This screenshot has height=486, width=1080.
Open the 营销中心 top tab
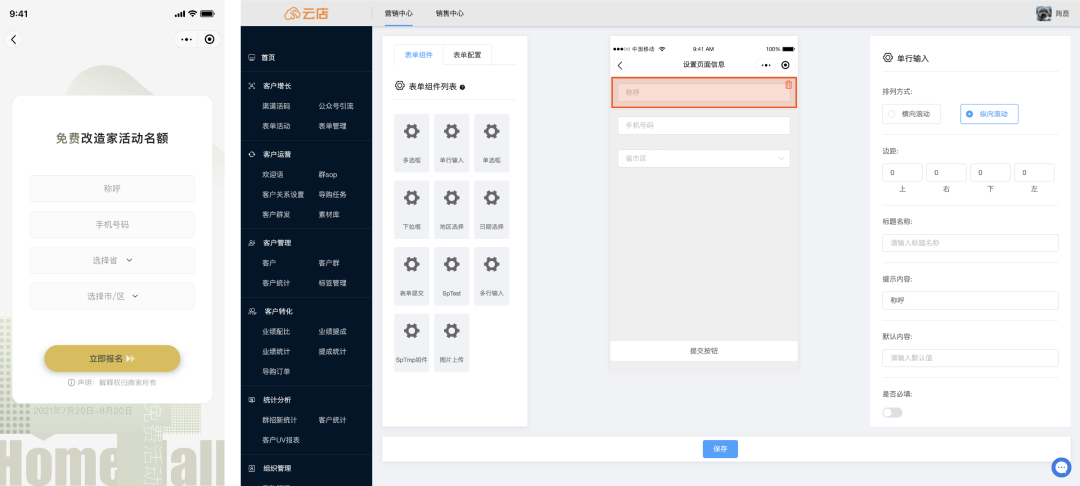click(x=399, y=13)
